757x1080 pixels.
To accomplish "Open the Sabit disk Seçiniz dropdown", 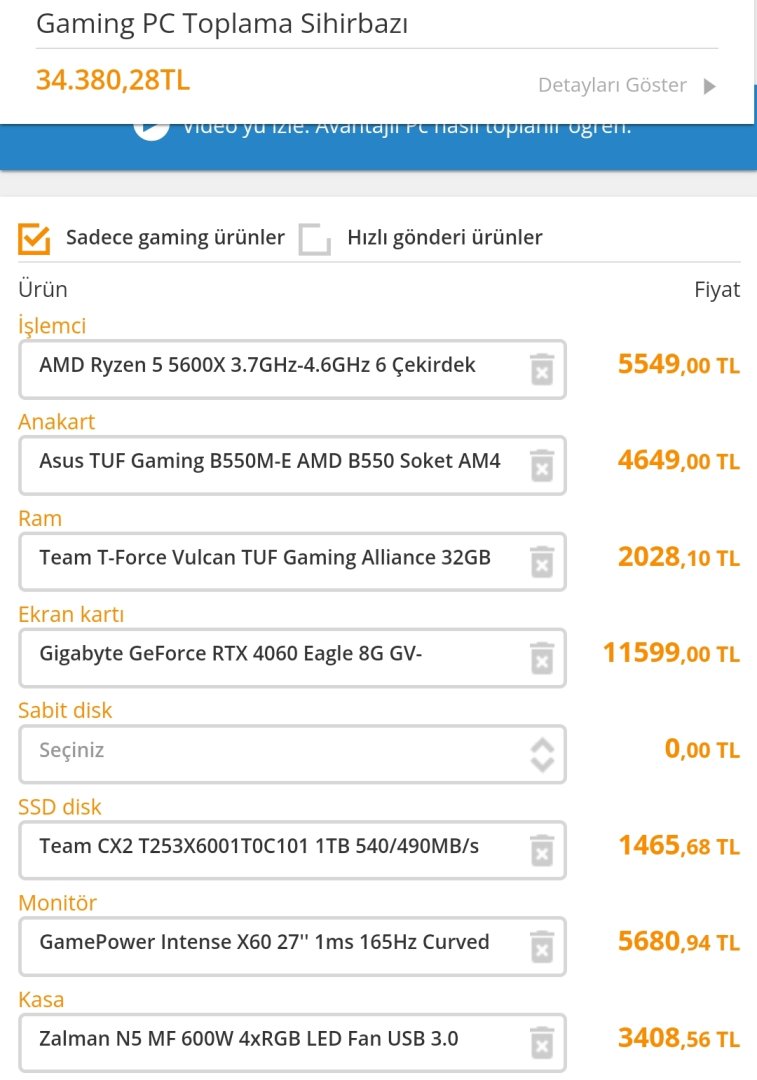I will (x=293, y=754).
